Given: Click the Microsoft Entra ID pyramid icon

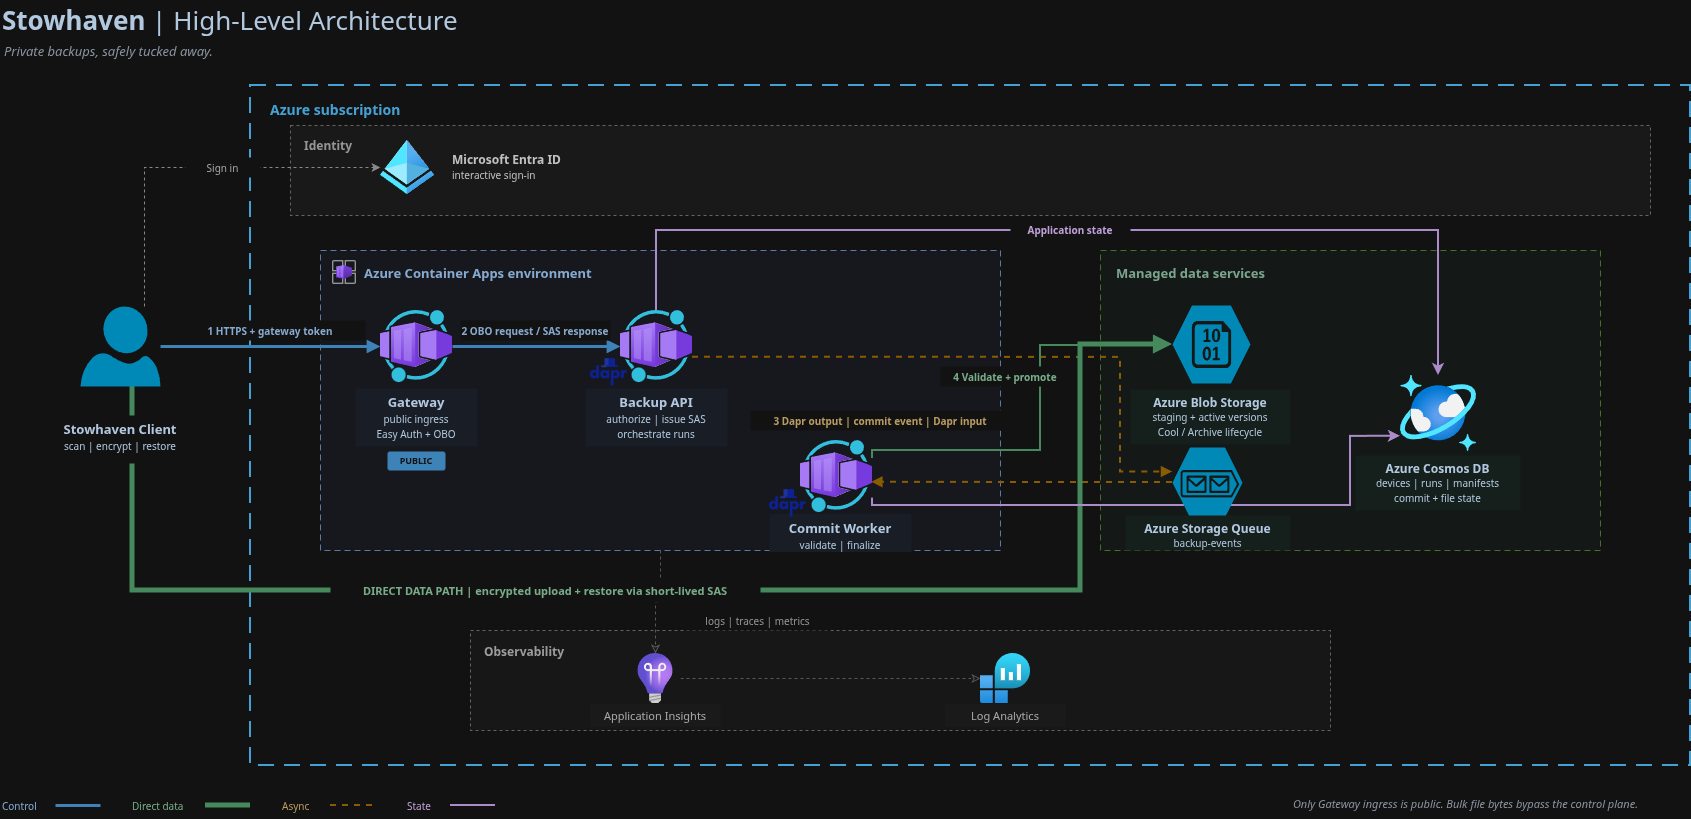Looking at the screenshot, I should coord(408,166).
